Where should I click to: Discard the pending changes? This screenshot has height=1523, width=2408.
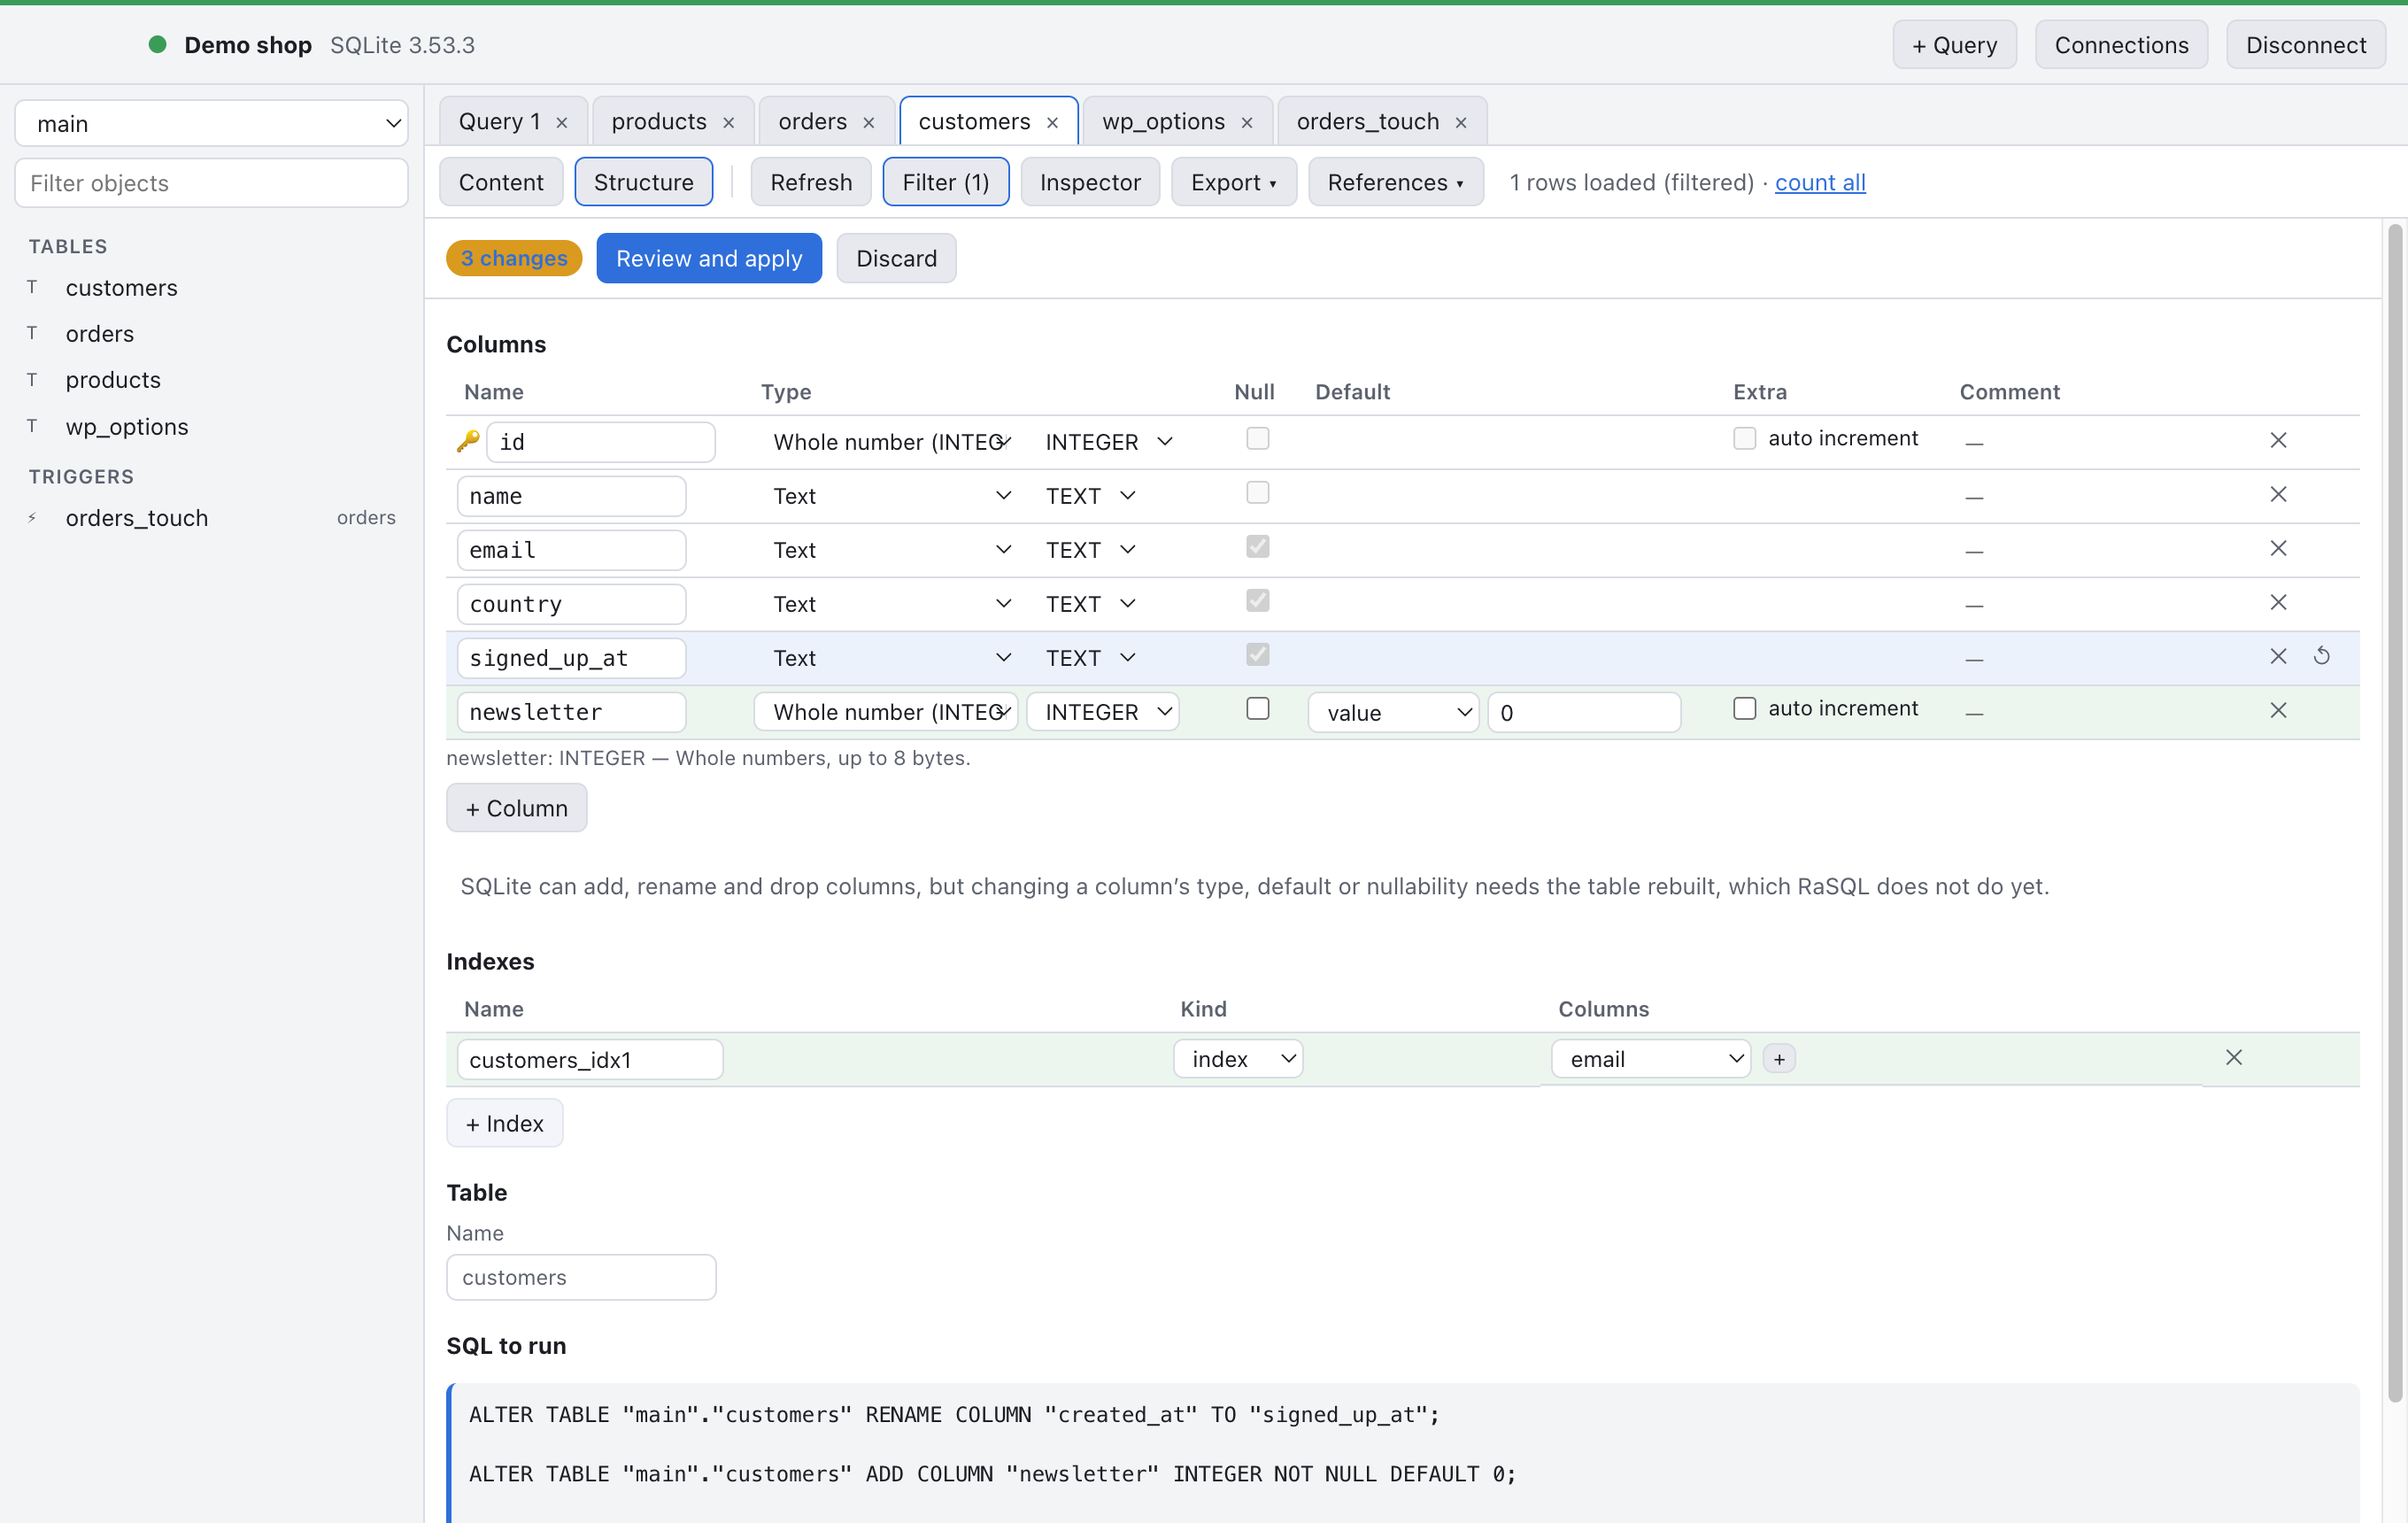pyautogui.click(x=896, y=258)
